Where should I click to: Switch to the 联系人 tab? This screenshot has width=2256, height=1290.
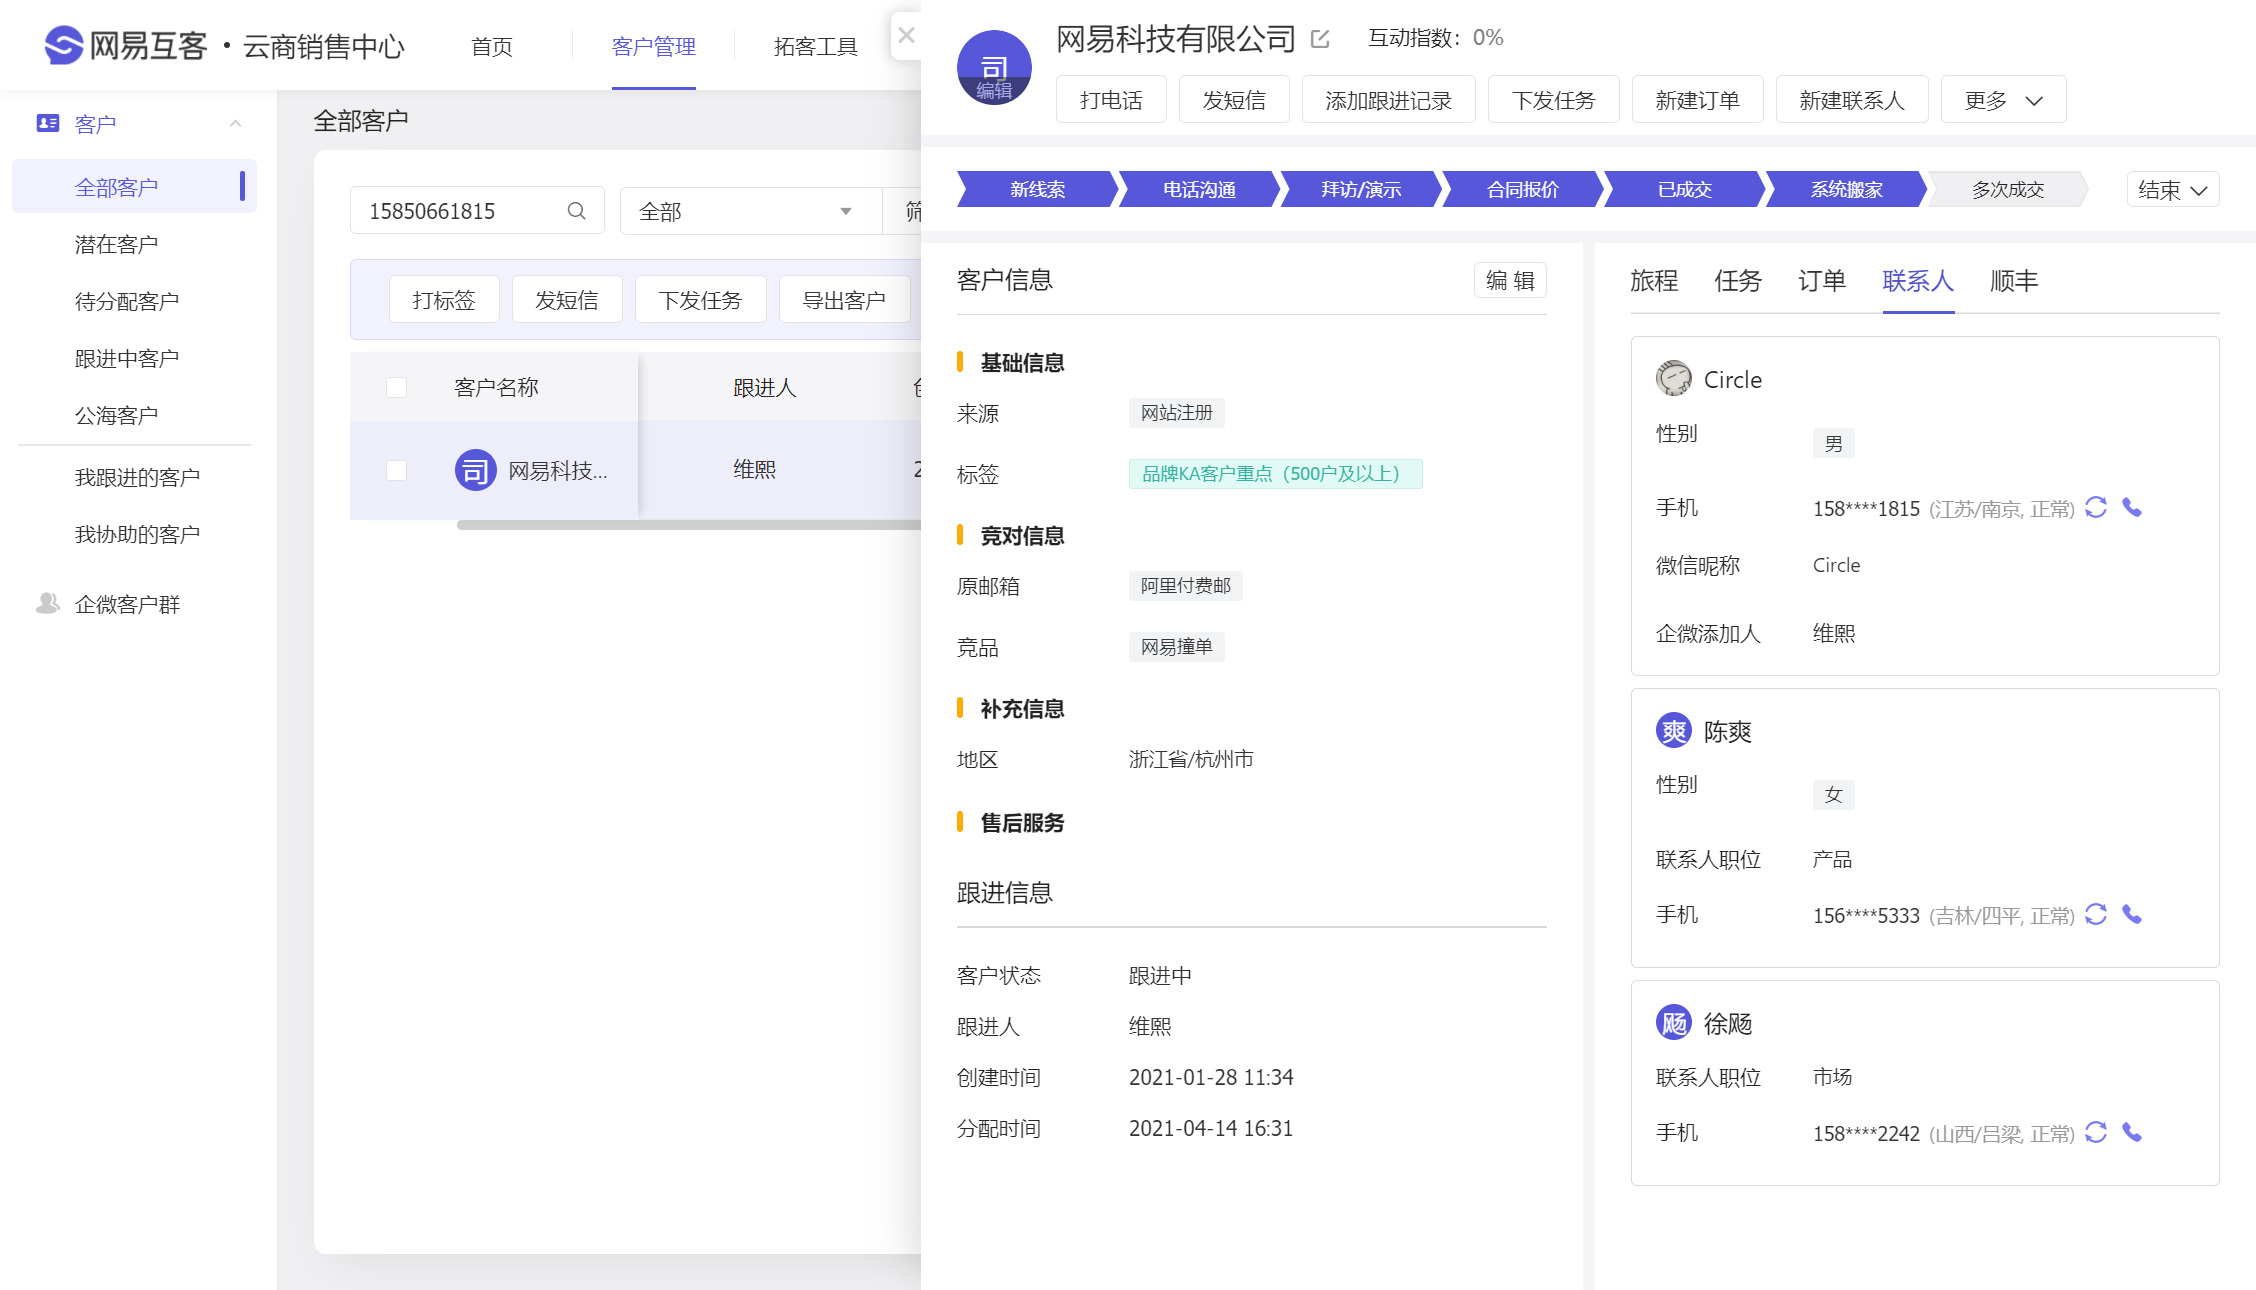point(1918,281)
